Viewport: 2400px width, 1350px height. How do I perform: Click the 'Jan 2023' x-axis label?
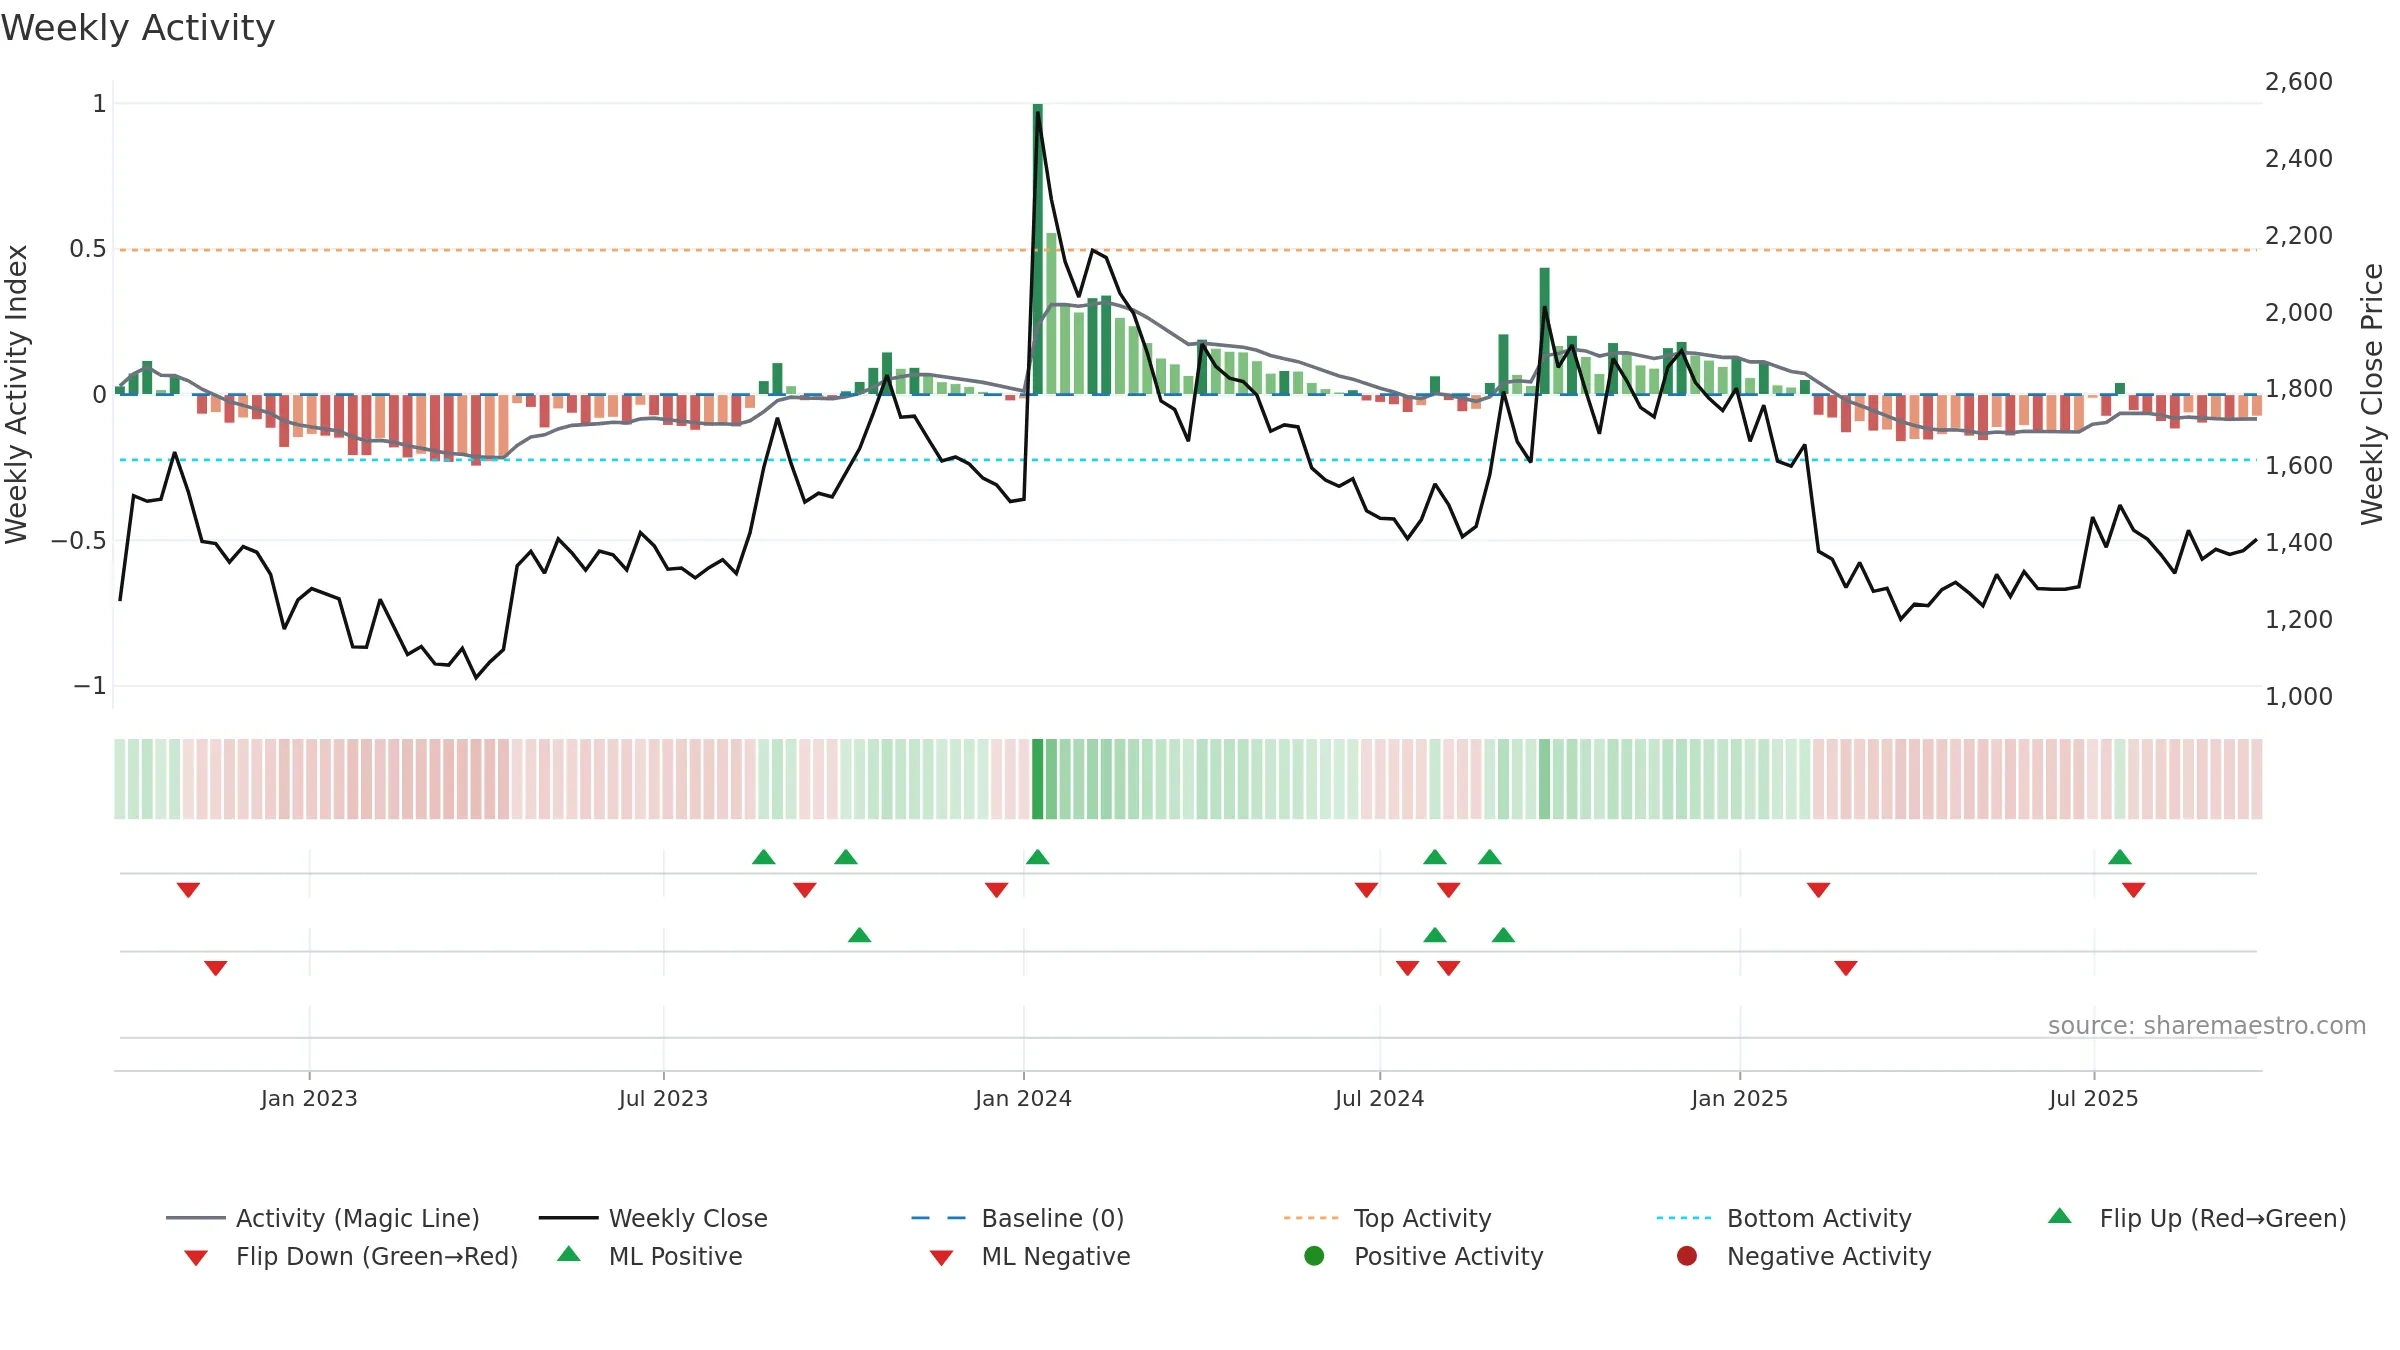click(x=309, y=1098)
